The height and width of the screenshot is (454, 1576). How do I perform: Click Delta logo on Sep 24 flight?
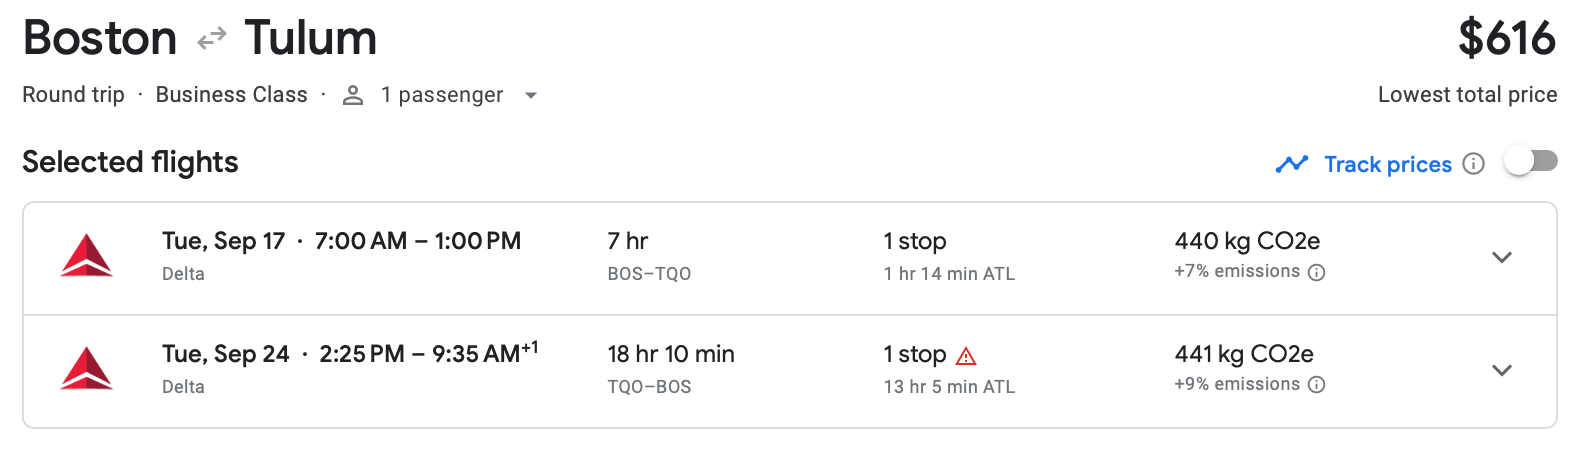(87, 368)
